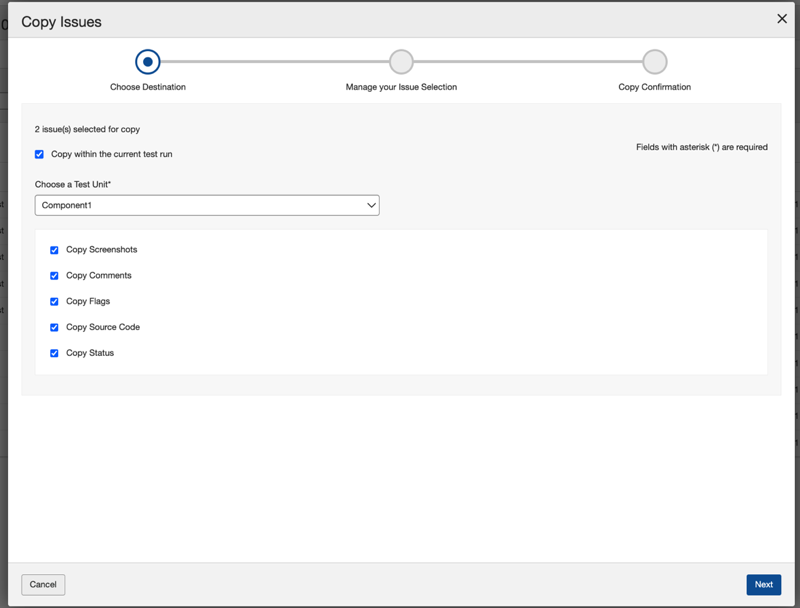
Task: Close the Copy Issues dialog
Action: [x=782, y=19]
